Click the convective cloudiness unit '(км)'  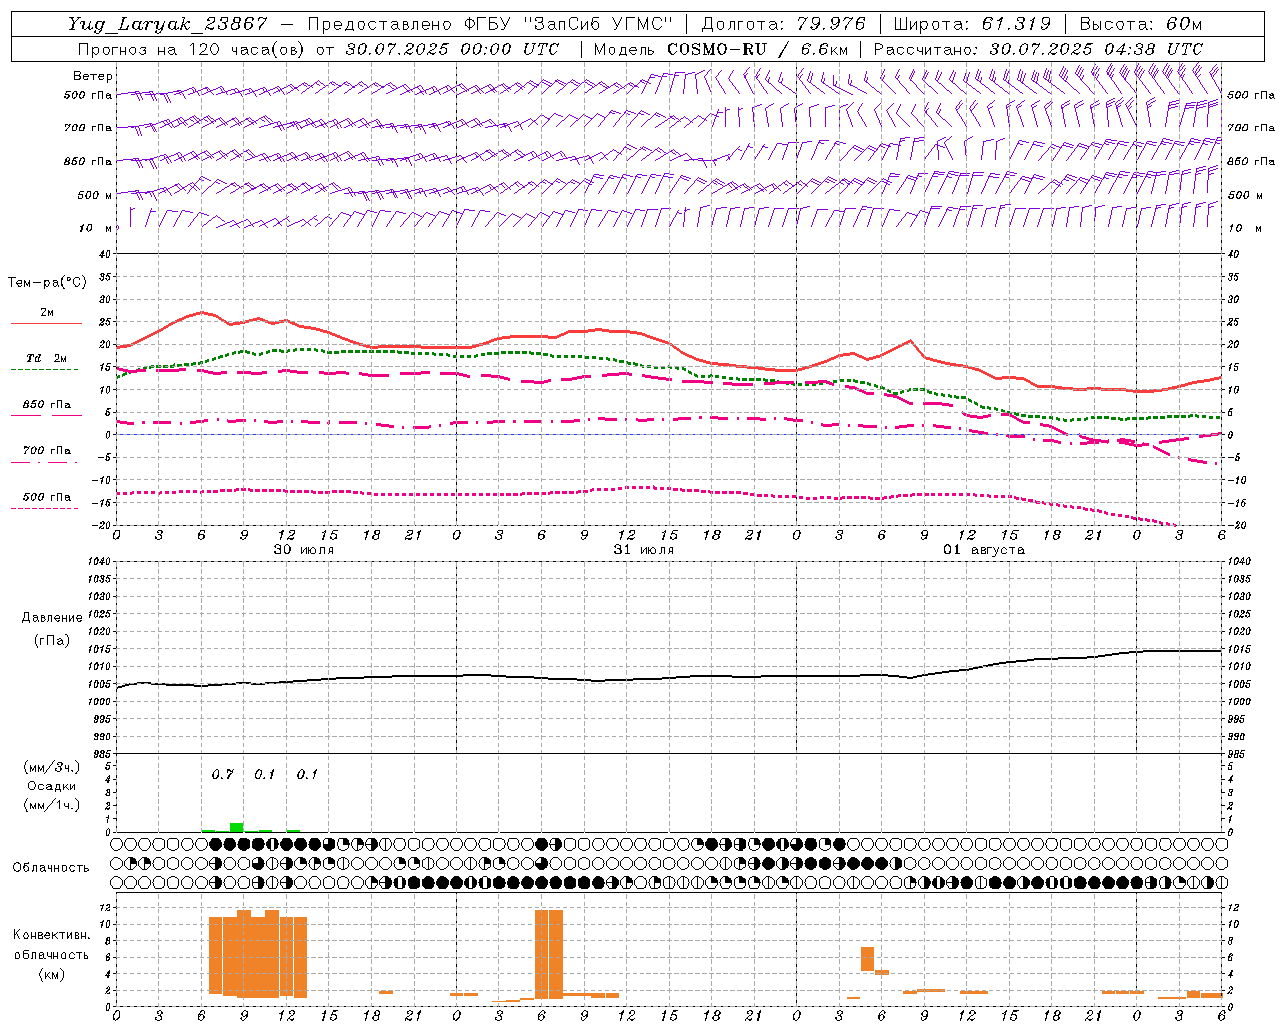point(52,975)
